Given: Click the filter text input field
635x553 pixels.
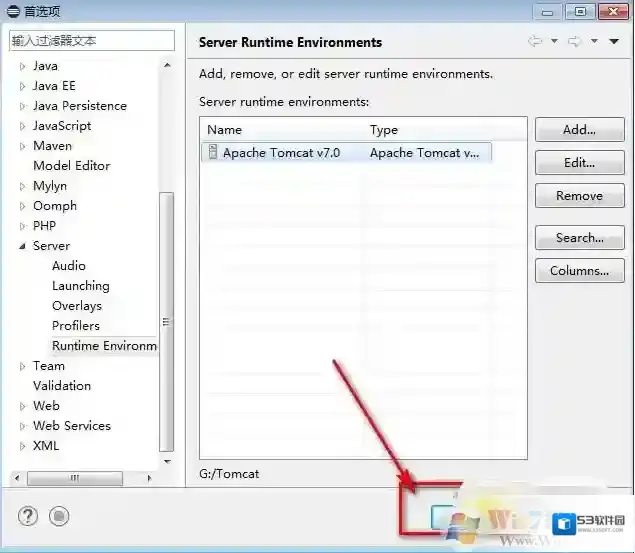Looking at the screenshot, I should (92, 41).
